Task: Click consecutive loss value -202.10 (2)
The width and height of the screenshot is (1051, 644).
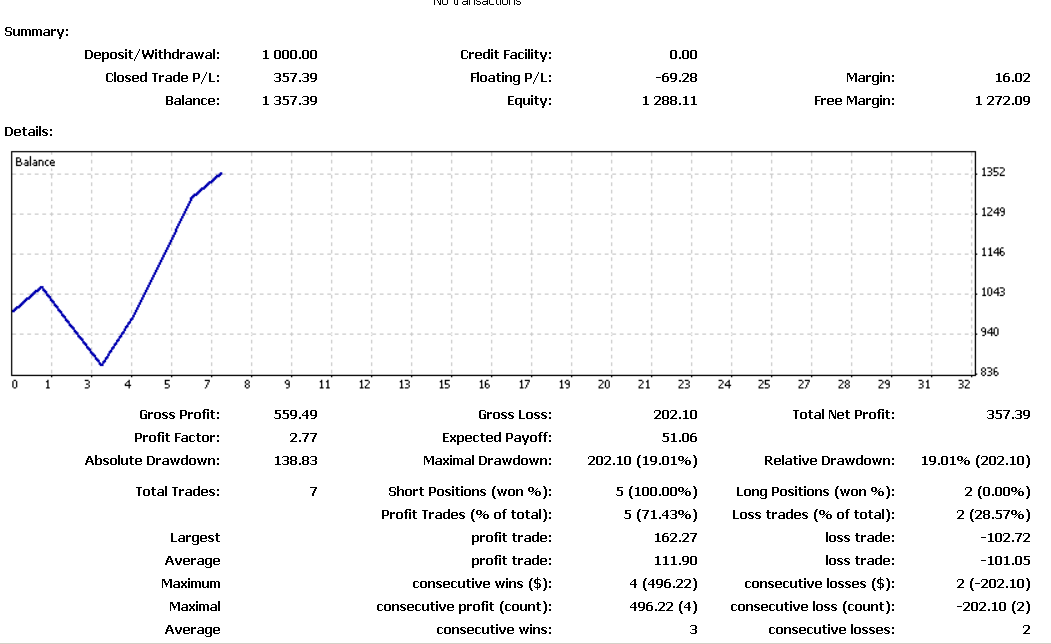Action: 993,606
